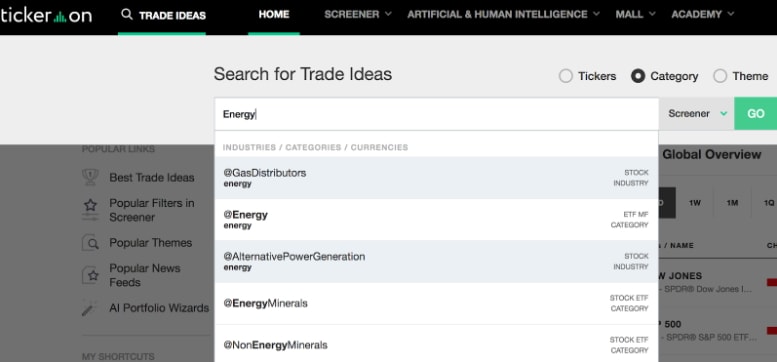Image resolution: width=777 pixels, height=362 pixels.
Task: Click the Popular News Feeds icon
Action: point(90,275)
